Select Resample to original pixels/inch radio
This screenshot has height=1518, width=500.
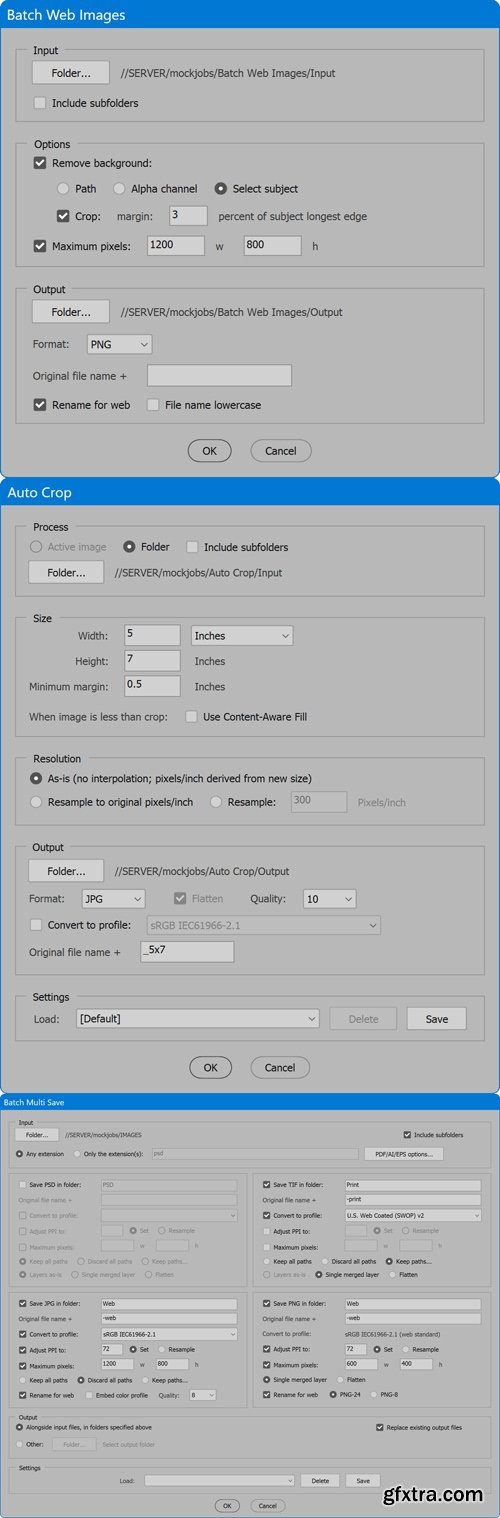tap(37, 802)
